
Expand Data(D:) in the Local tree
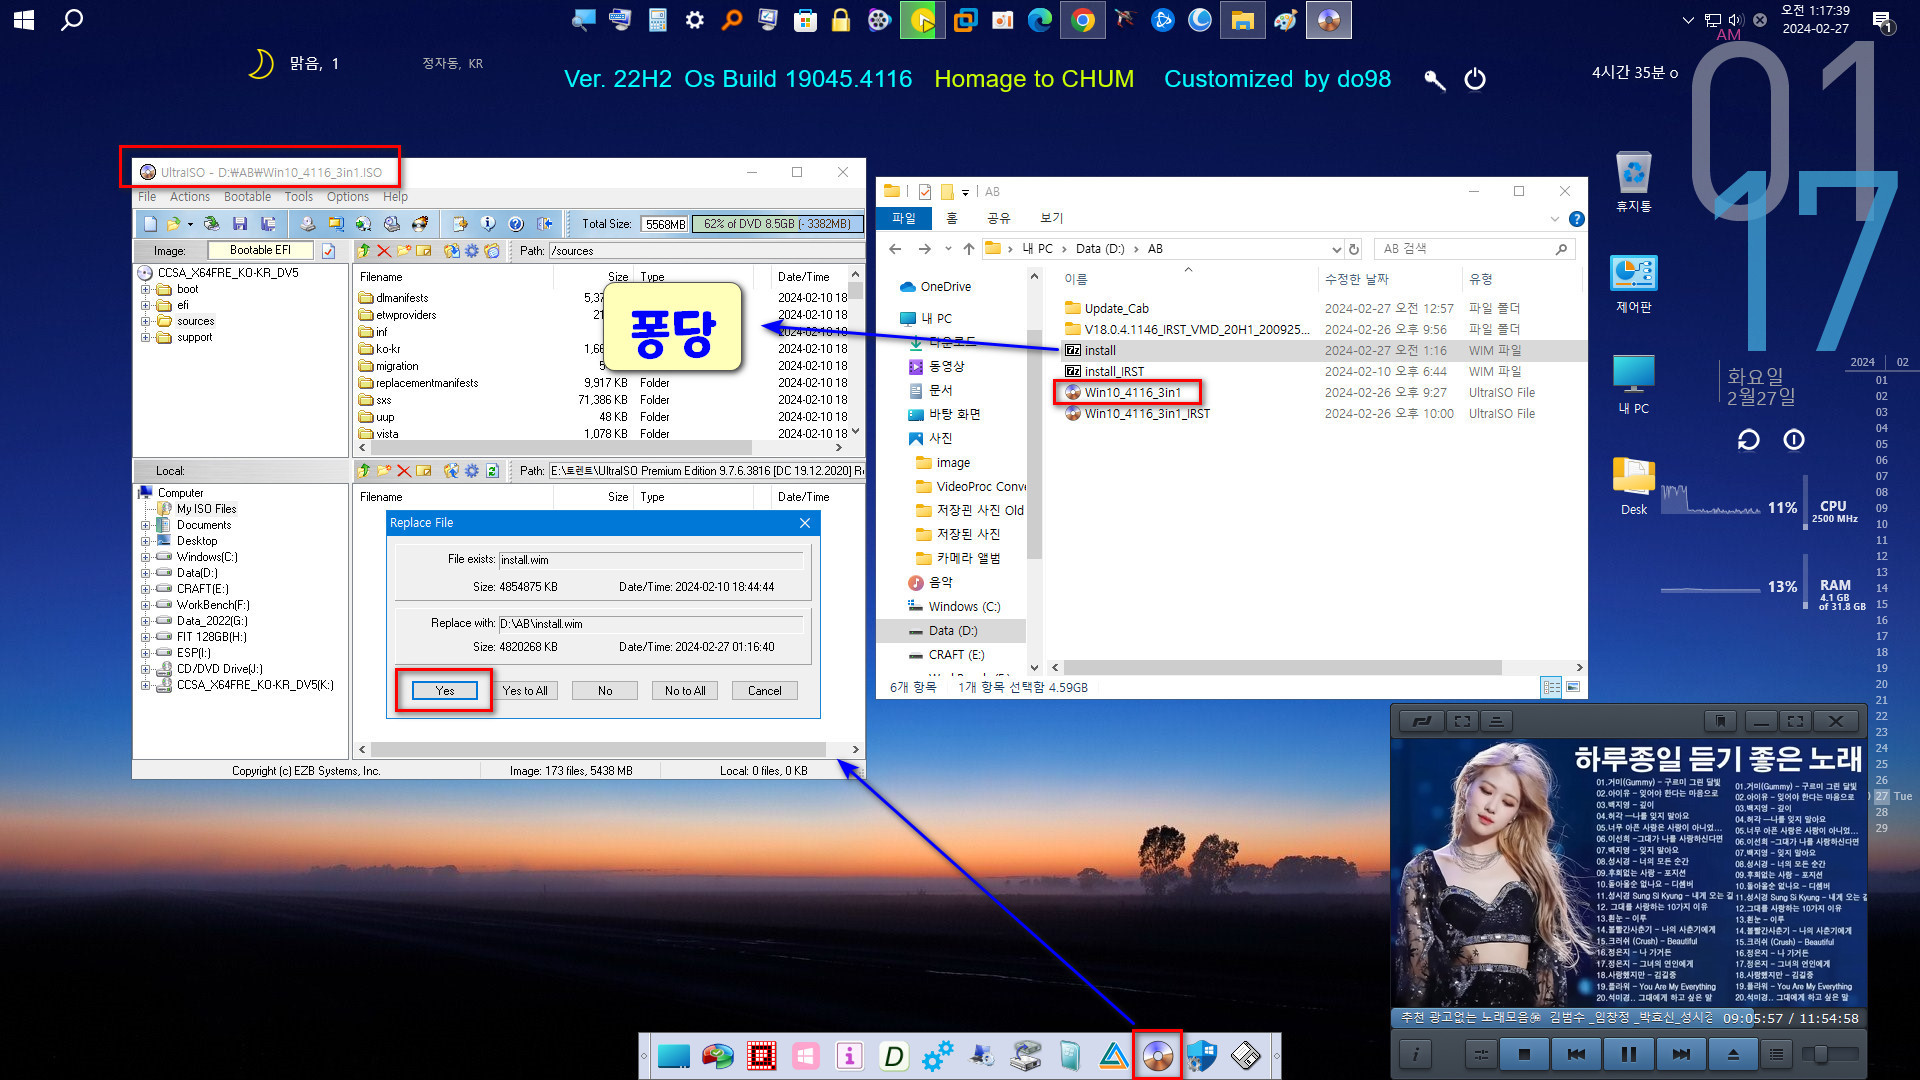pos(146,573)
